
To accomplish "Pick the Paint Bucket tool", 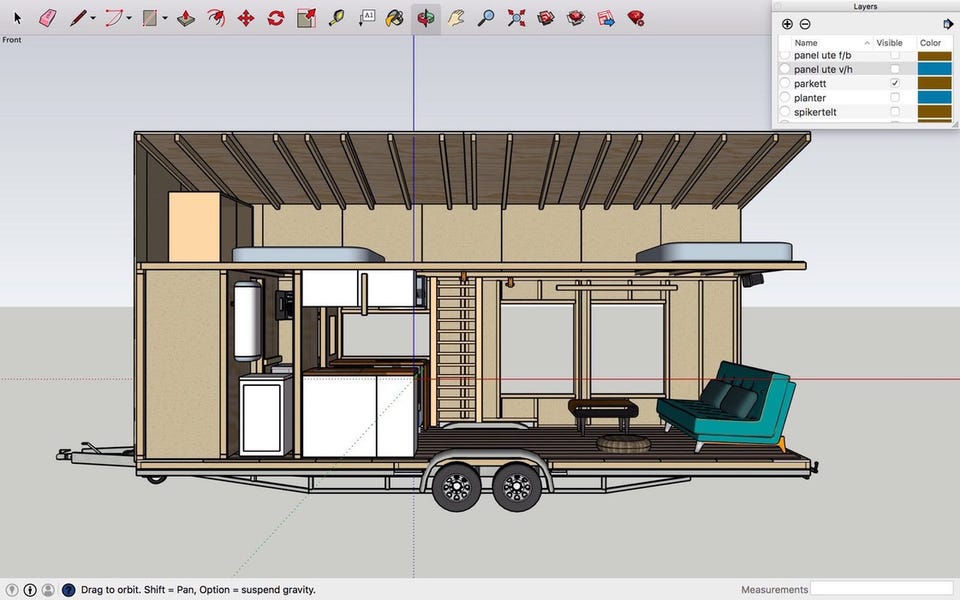I will [x=395, y=18].
